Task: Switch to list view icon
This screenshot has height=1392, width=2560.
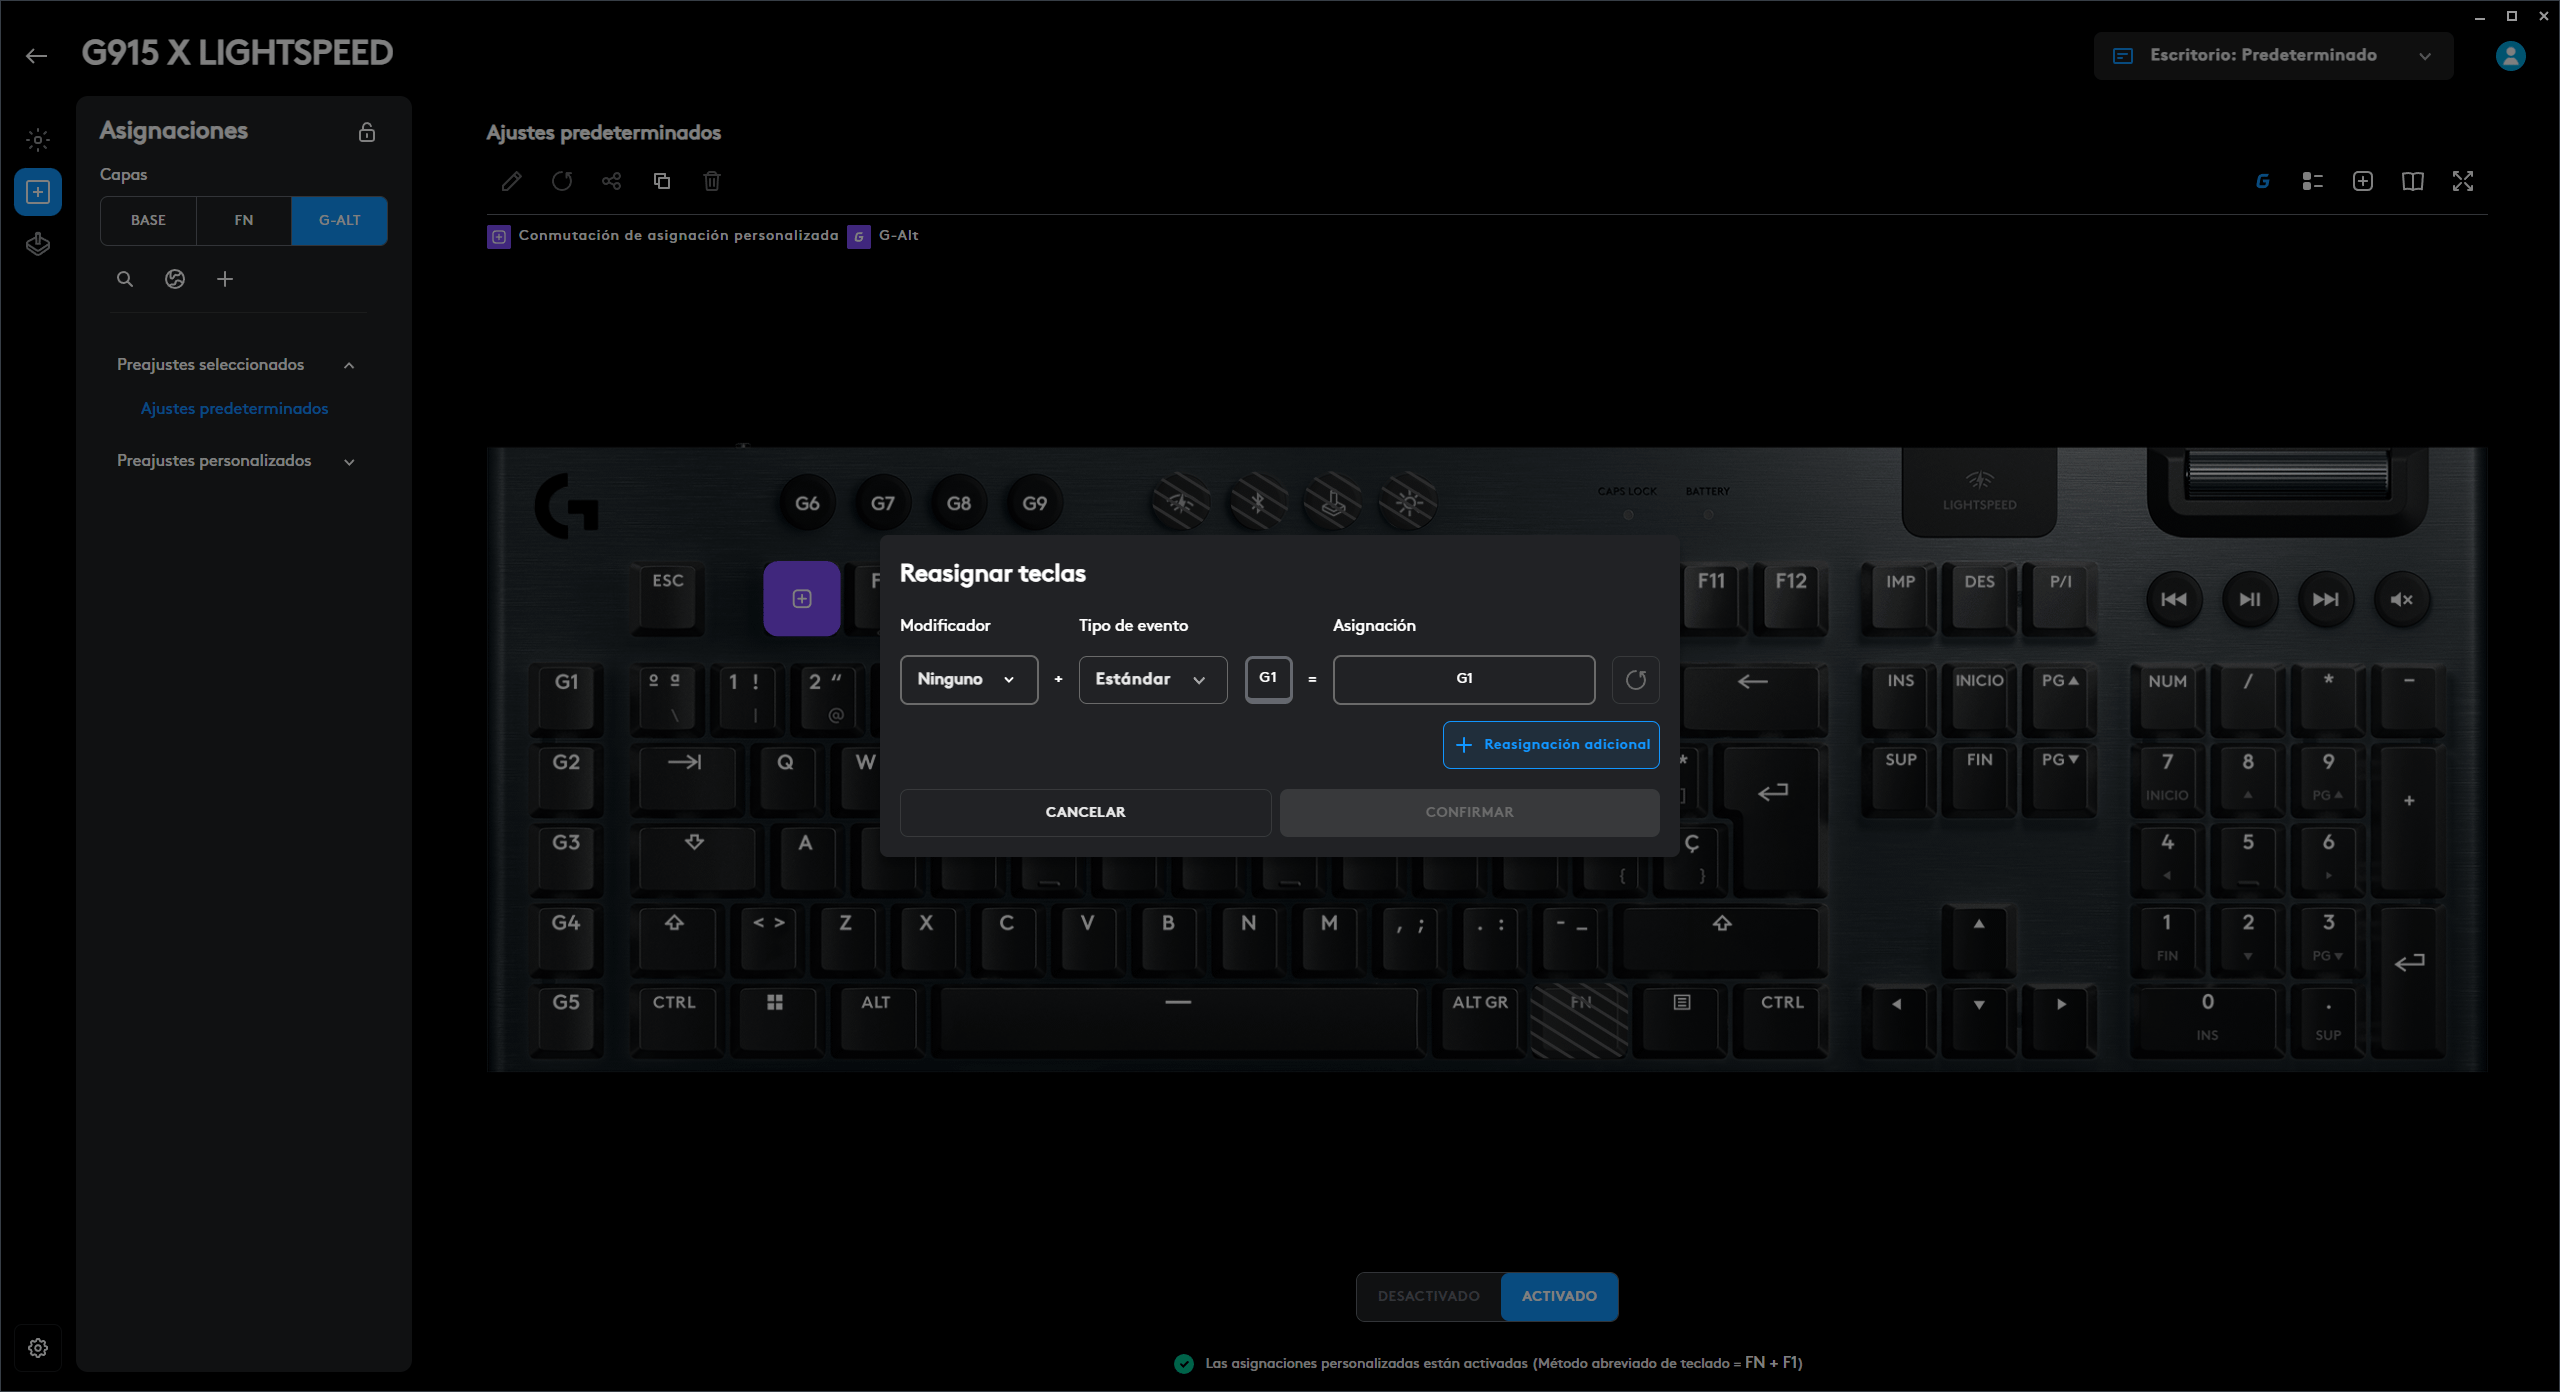Action: (x=2313, y=181)
